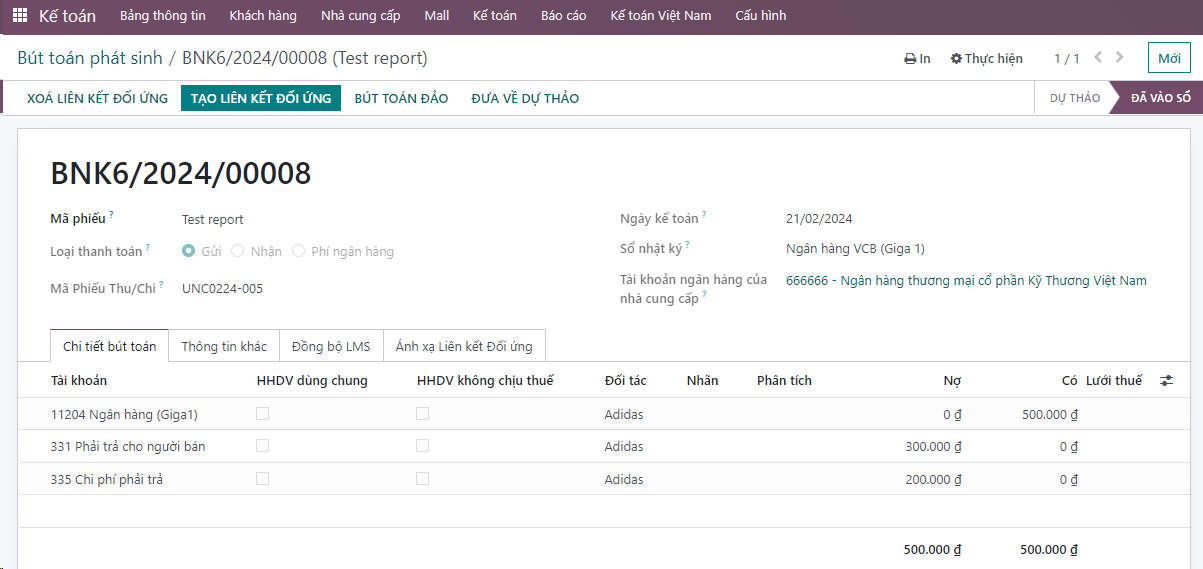Viewport: 1203px width, 569px height.
Task: Select DỰ THẢO status stage
Action: pos(1075,98)
